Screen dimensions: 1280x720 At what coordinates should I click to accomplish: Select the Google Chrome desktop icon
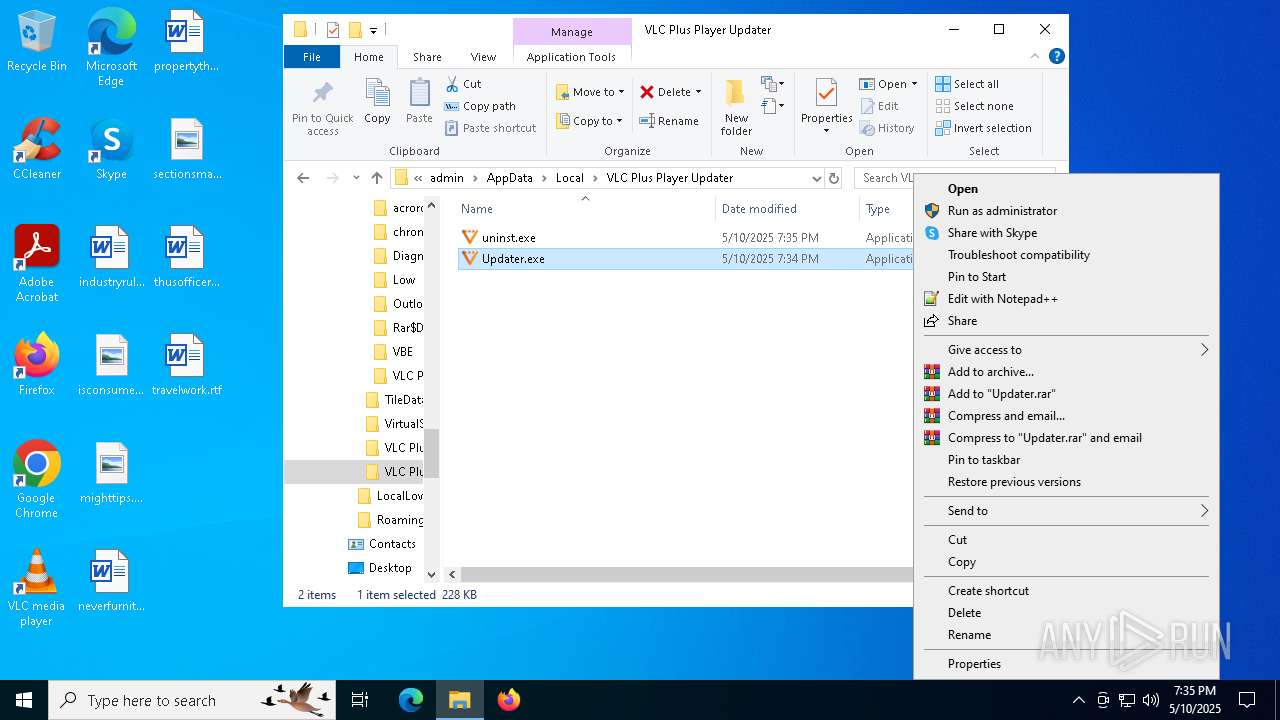pyautogui.click(x=37, y=481)
